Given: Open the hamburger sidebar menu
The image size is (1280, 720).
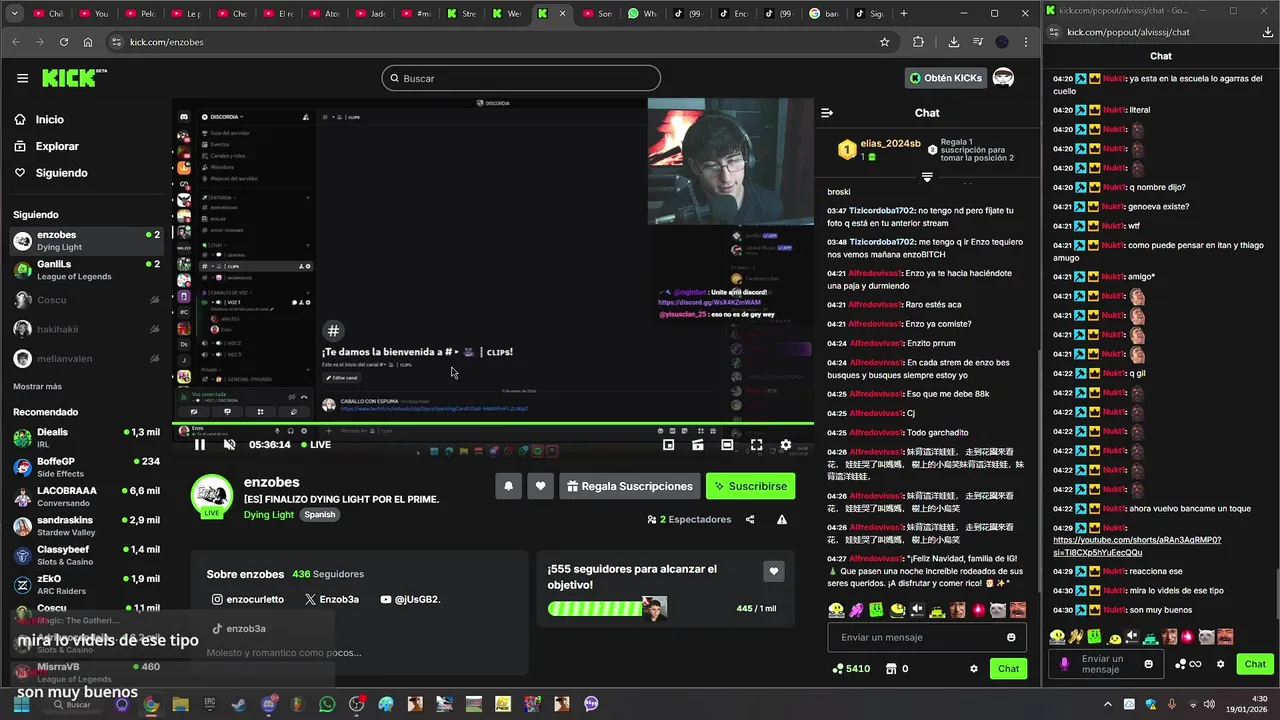Looking at the screenshot, I should (22, 78).
